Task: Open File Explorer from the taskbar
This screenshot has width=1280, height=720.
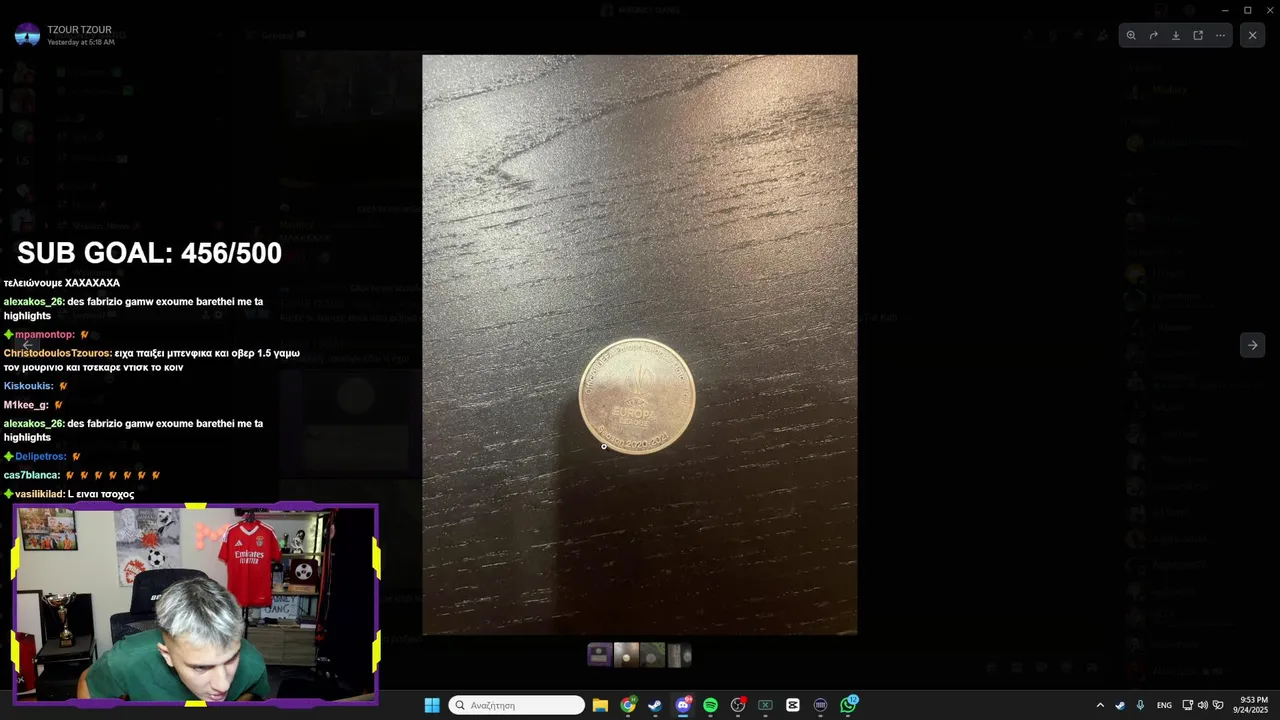Action: click(600, 705)
